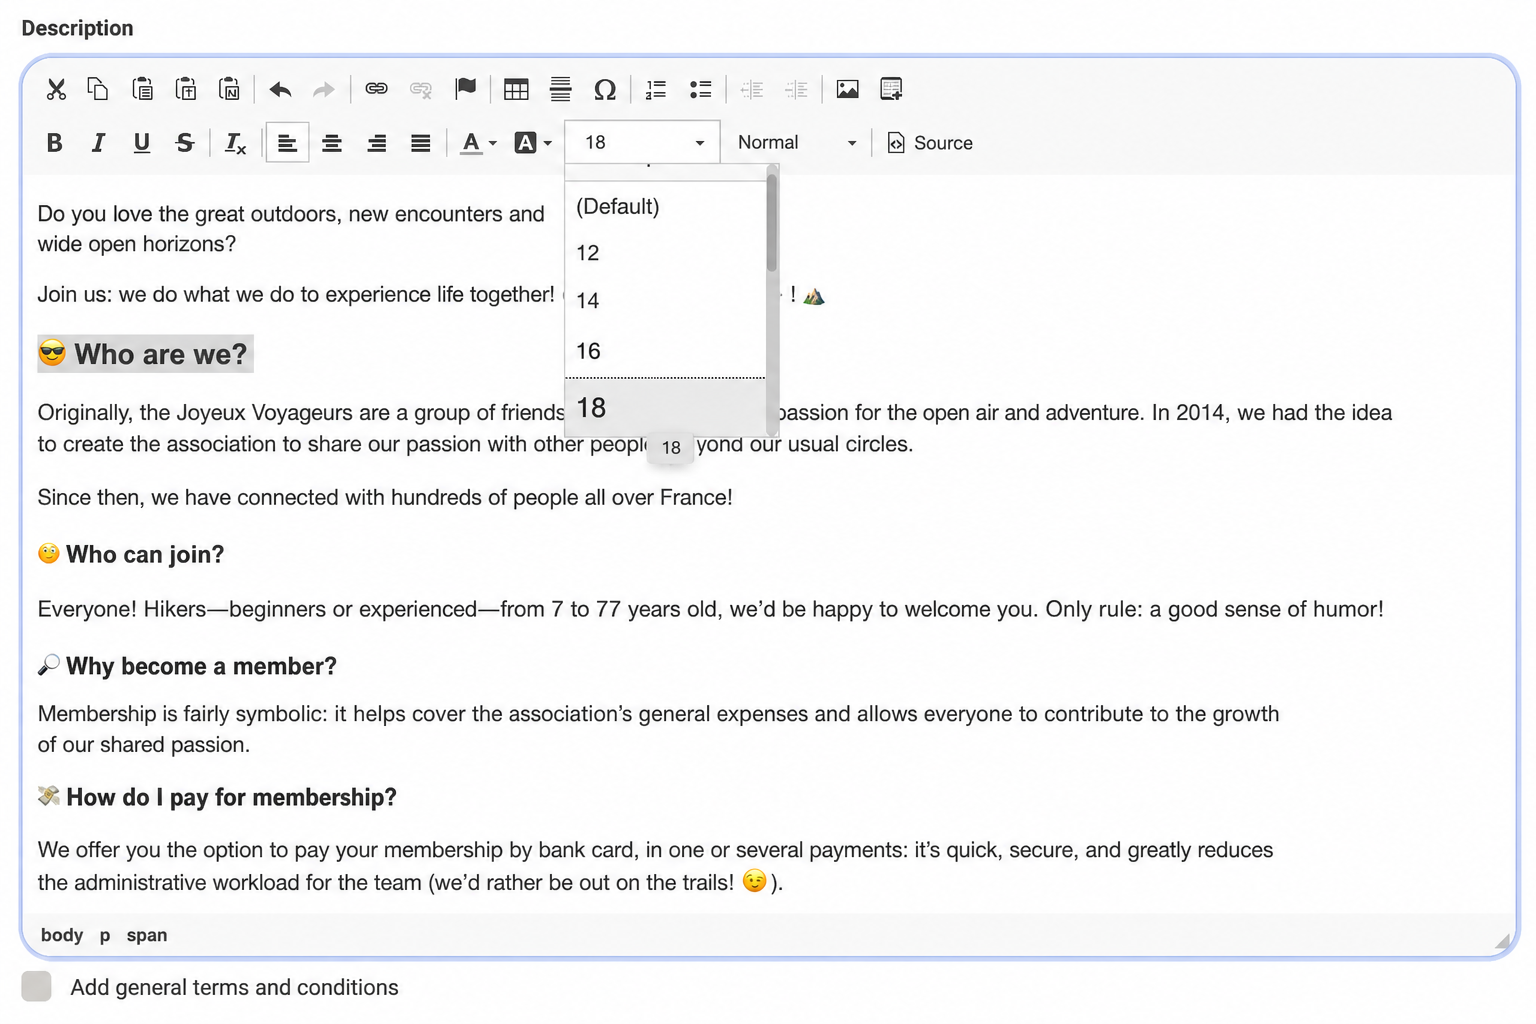The height and width of the screenshot is (1024, 1536).
Task: Insert a bulleted list
Action: pos(700,89)
